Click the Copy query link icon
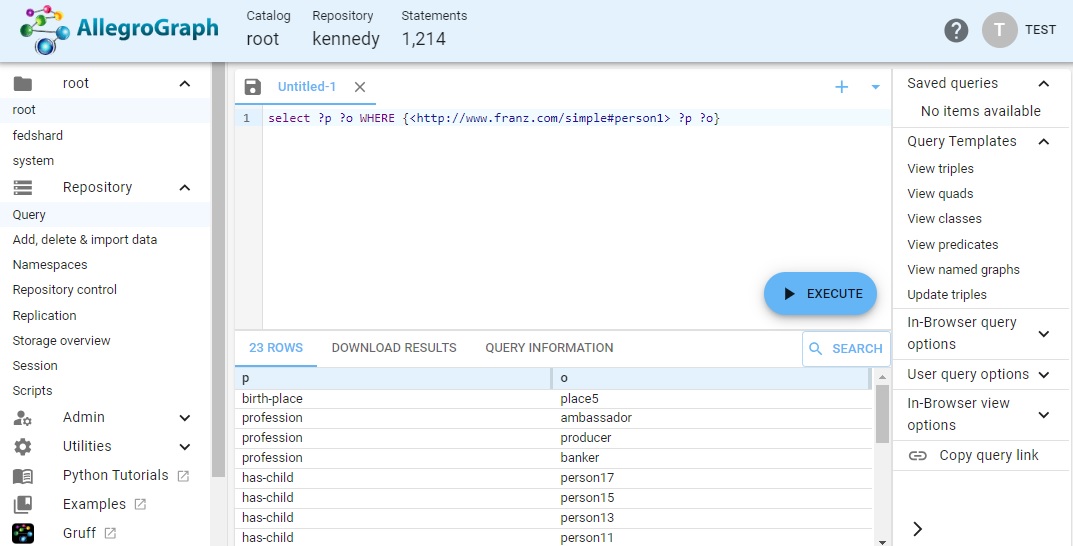1073x546 pixels. 917,456
